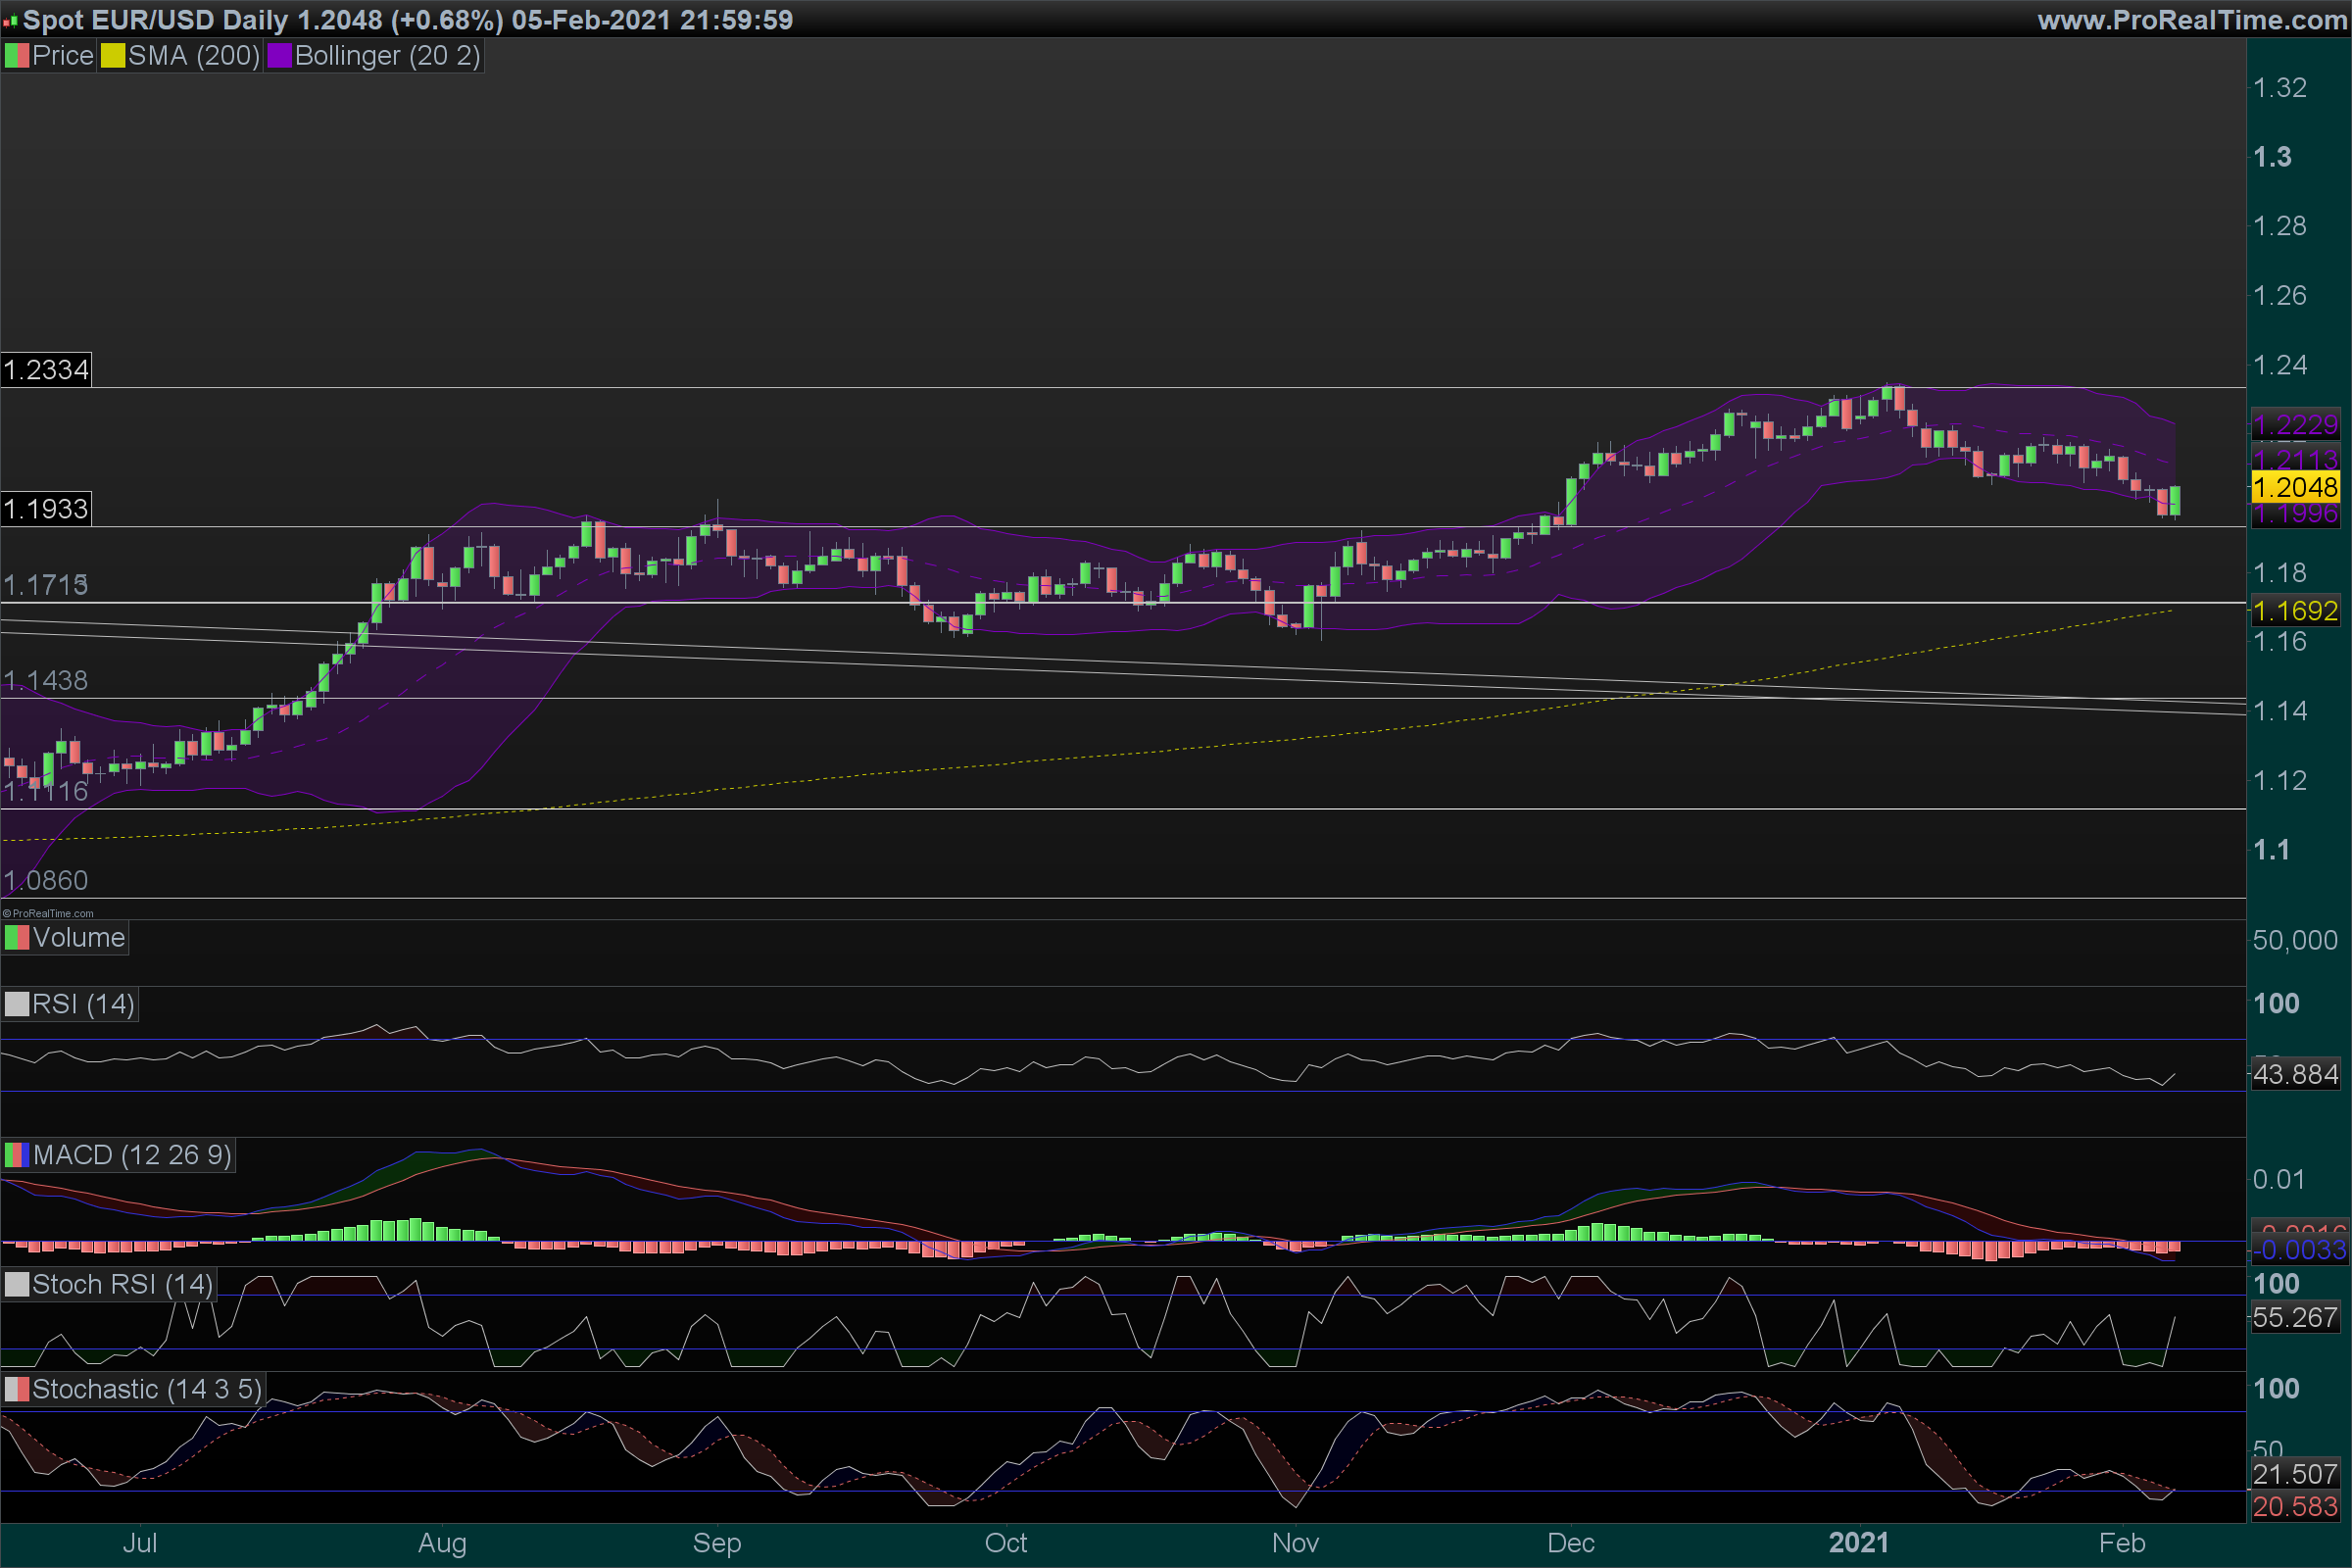Click the Volume panel legend icon

(x=16, y=938)
